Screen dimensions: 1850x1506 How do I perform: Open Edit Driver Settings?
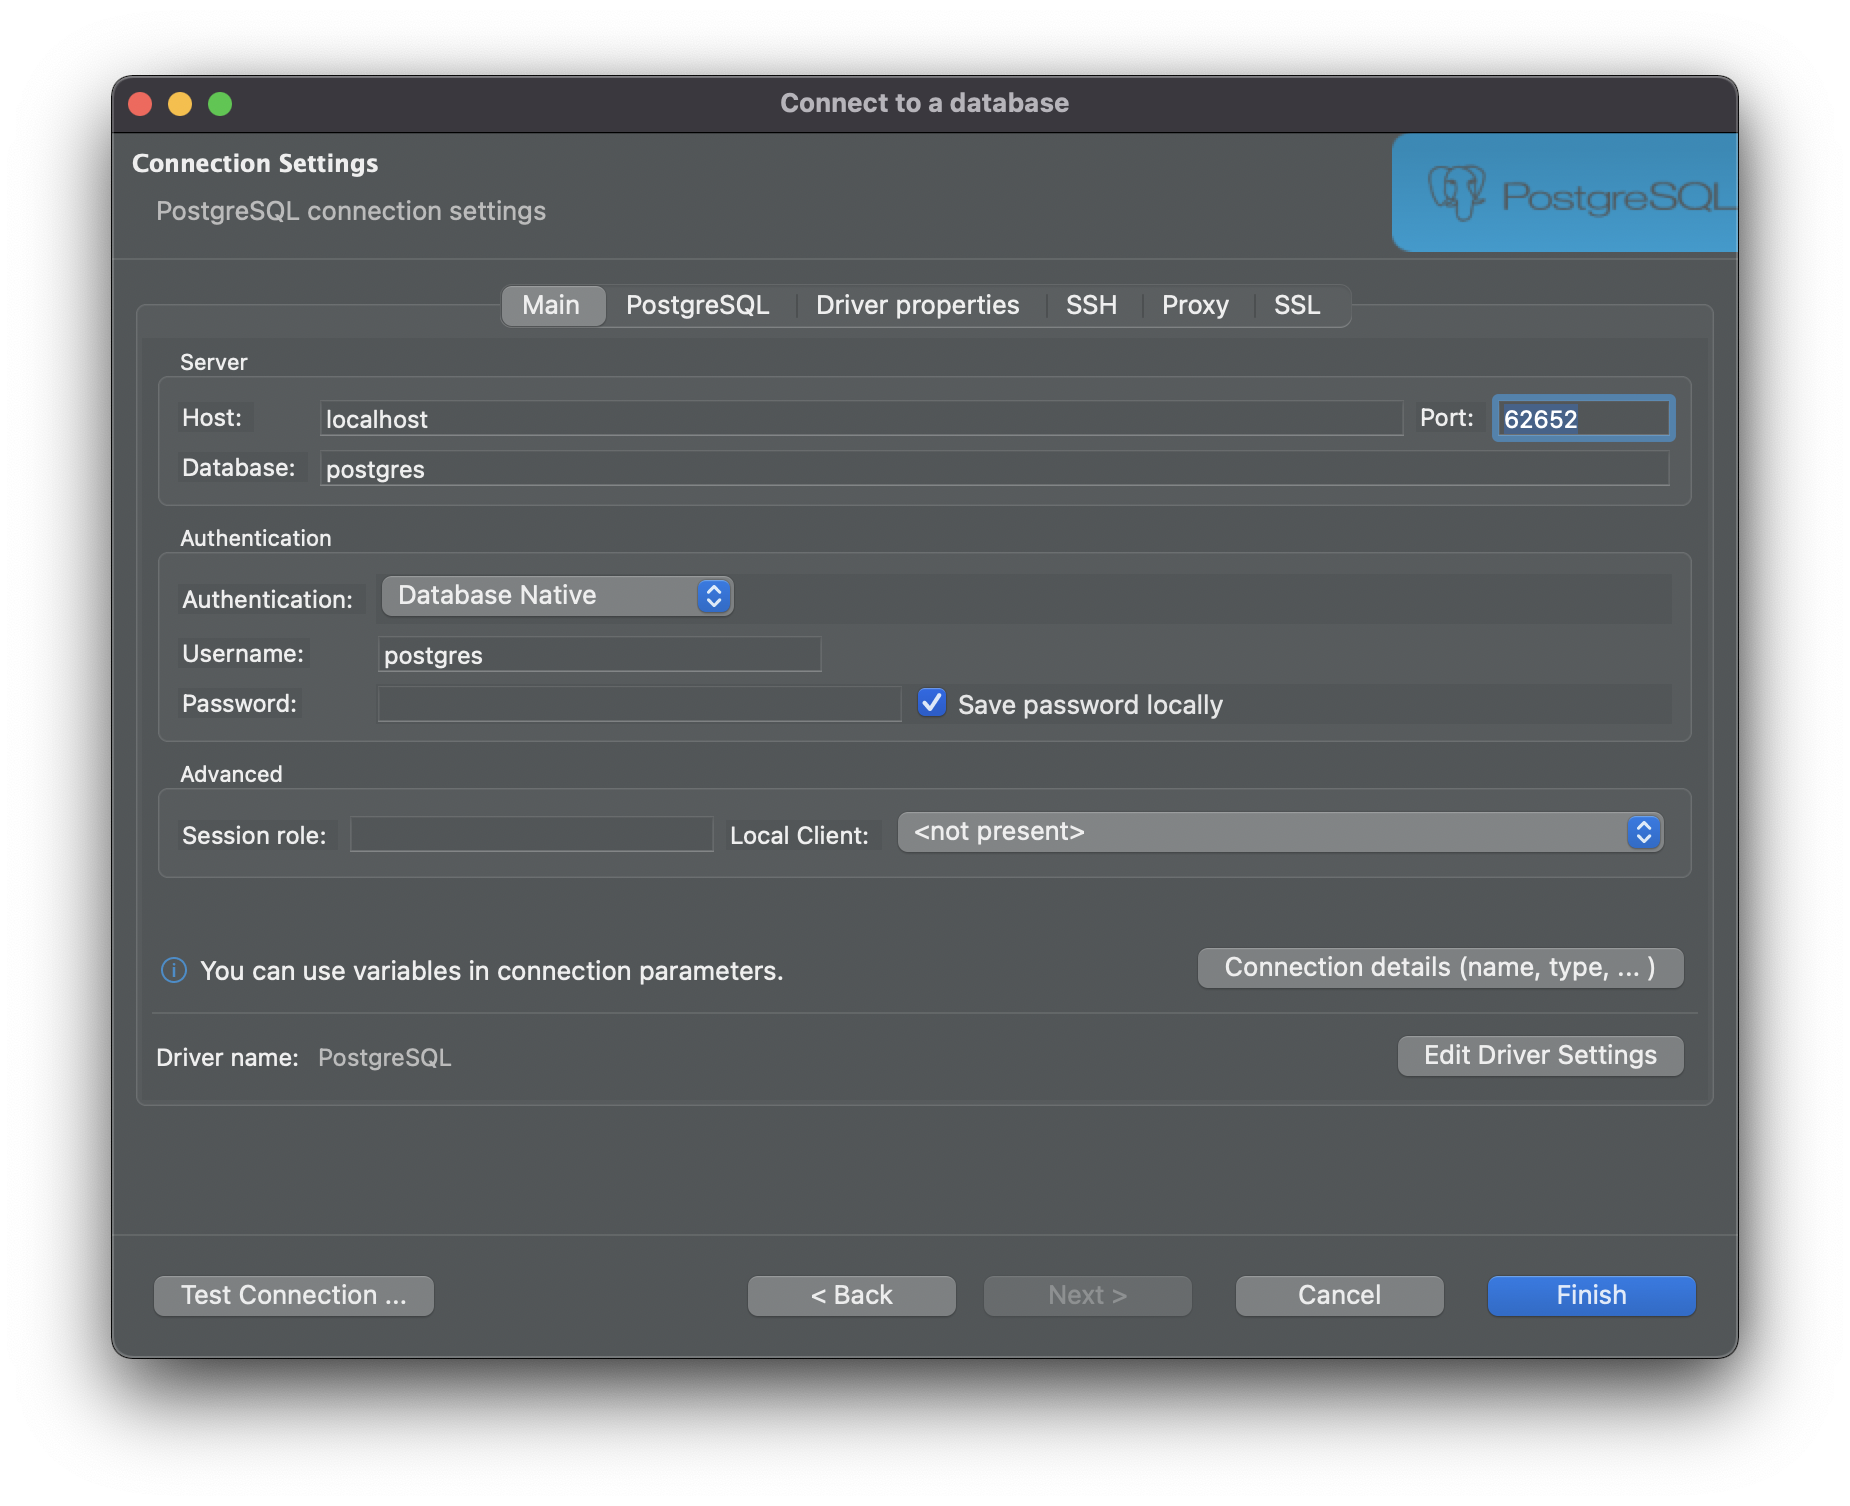1539,1055
